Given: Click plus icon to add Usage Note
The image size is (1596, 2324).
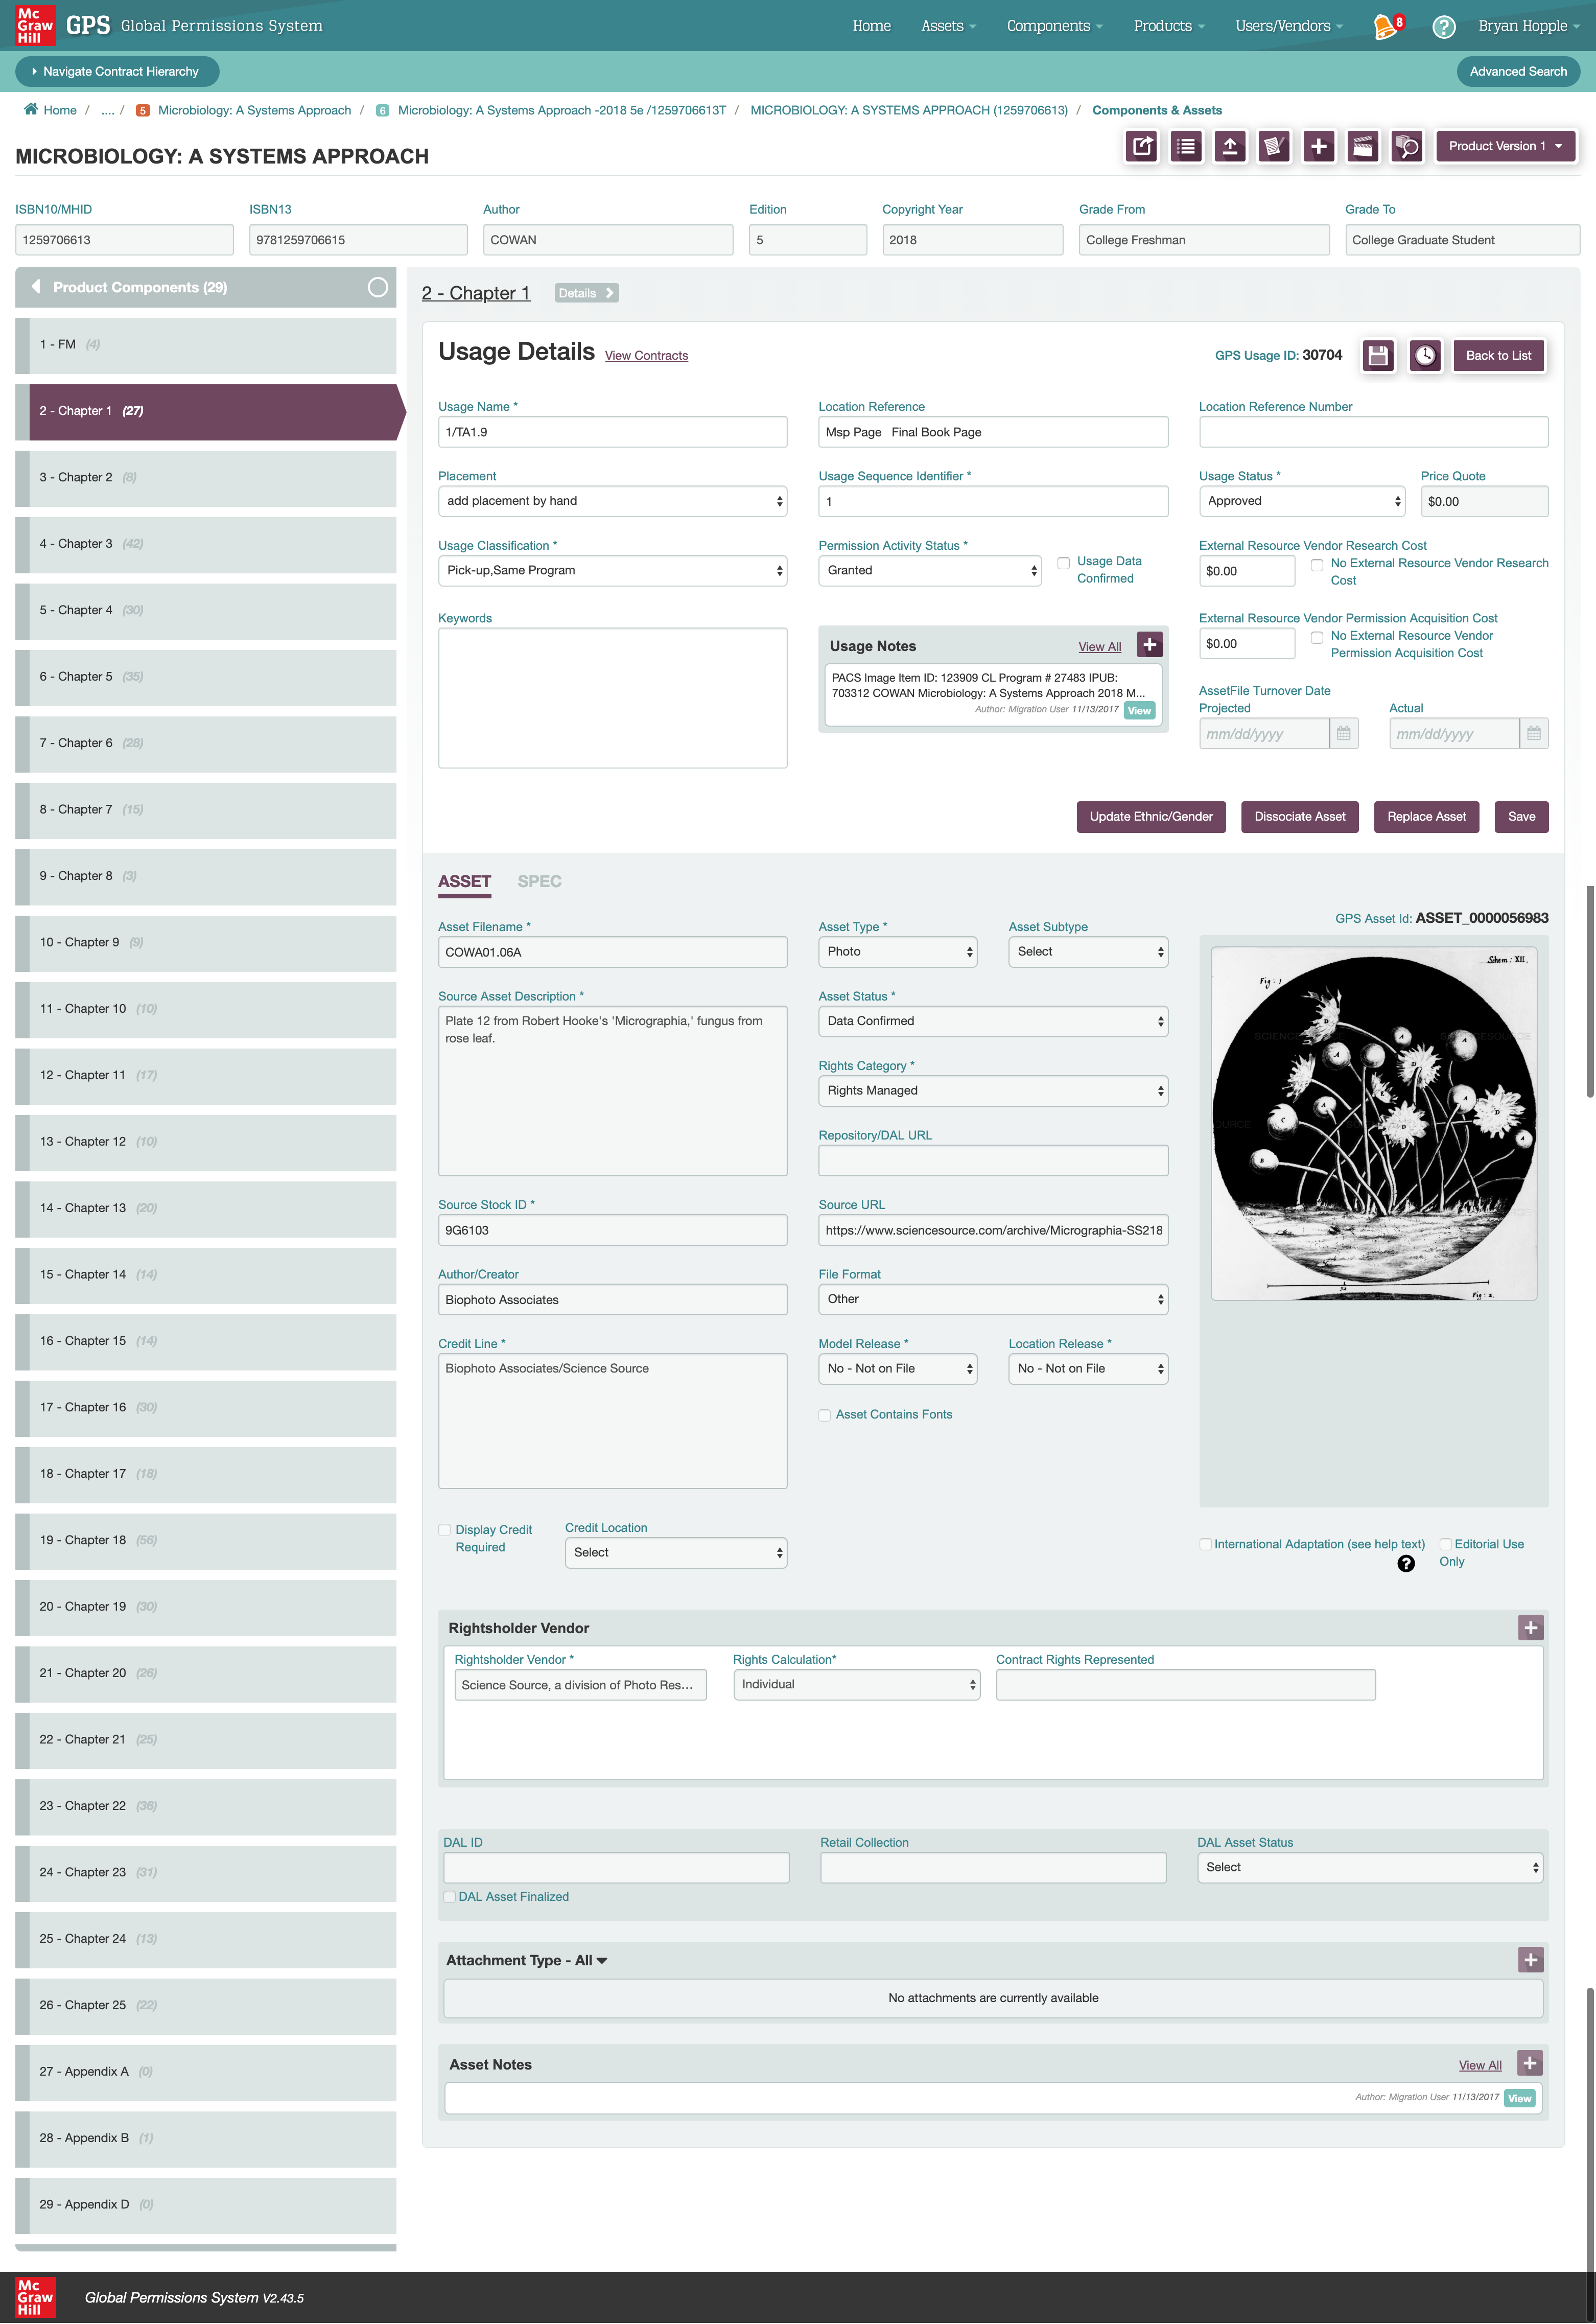Looking at the screenshot, I should 1150,645.
